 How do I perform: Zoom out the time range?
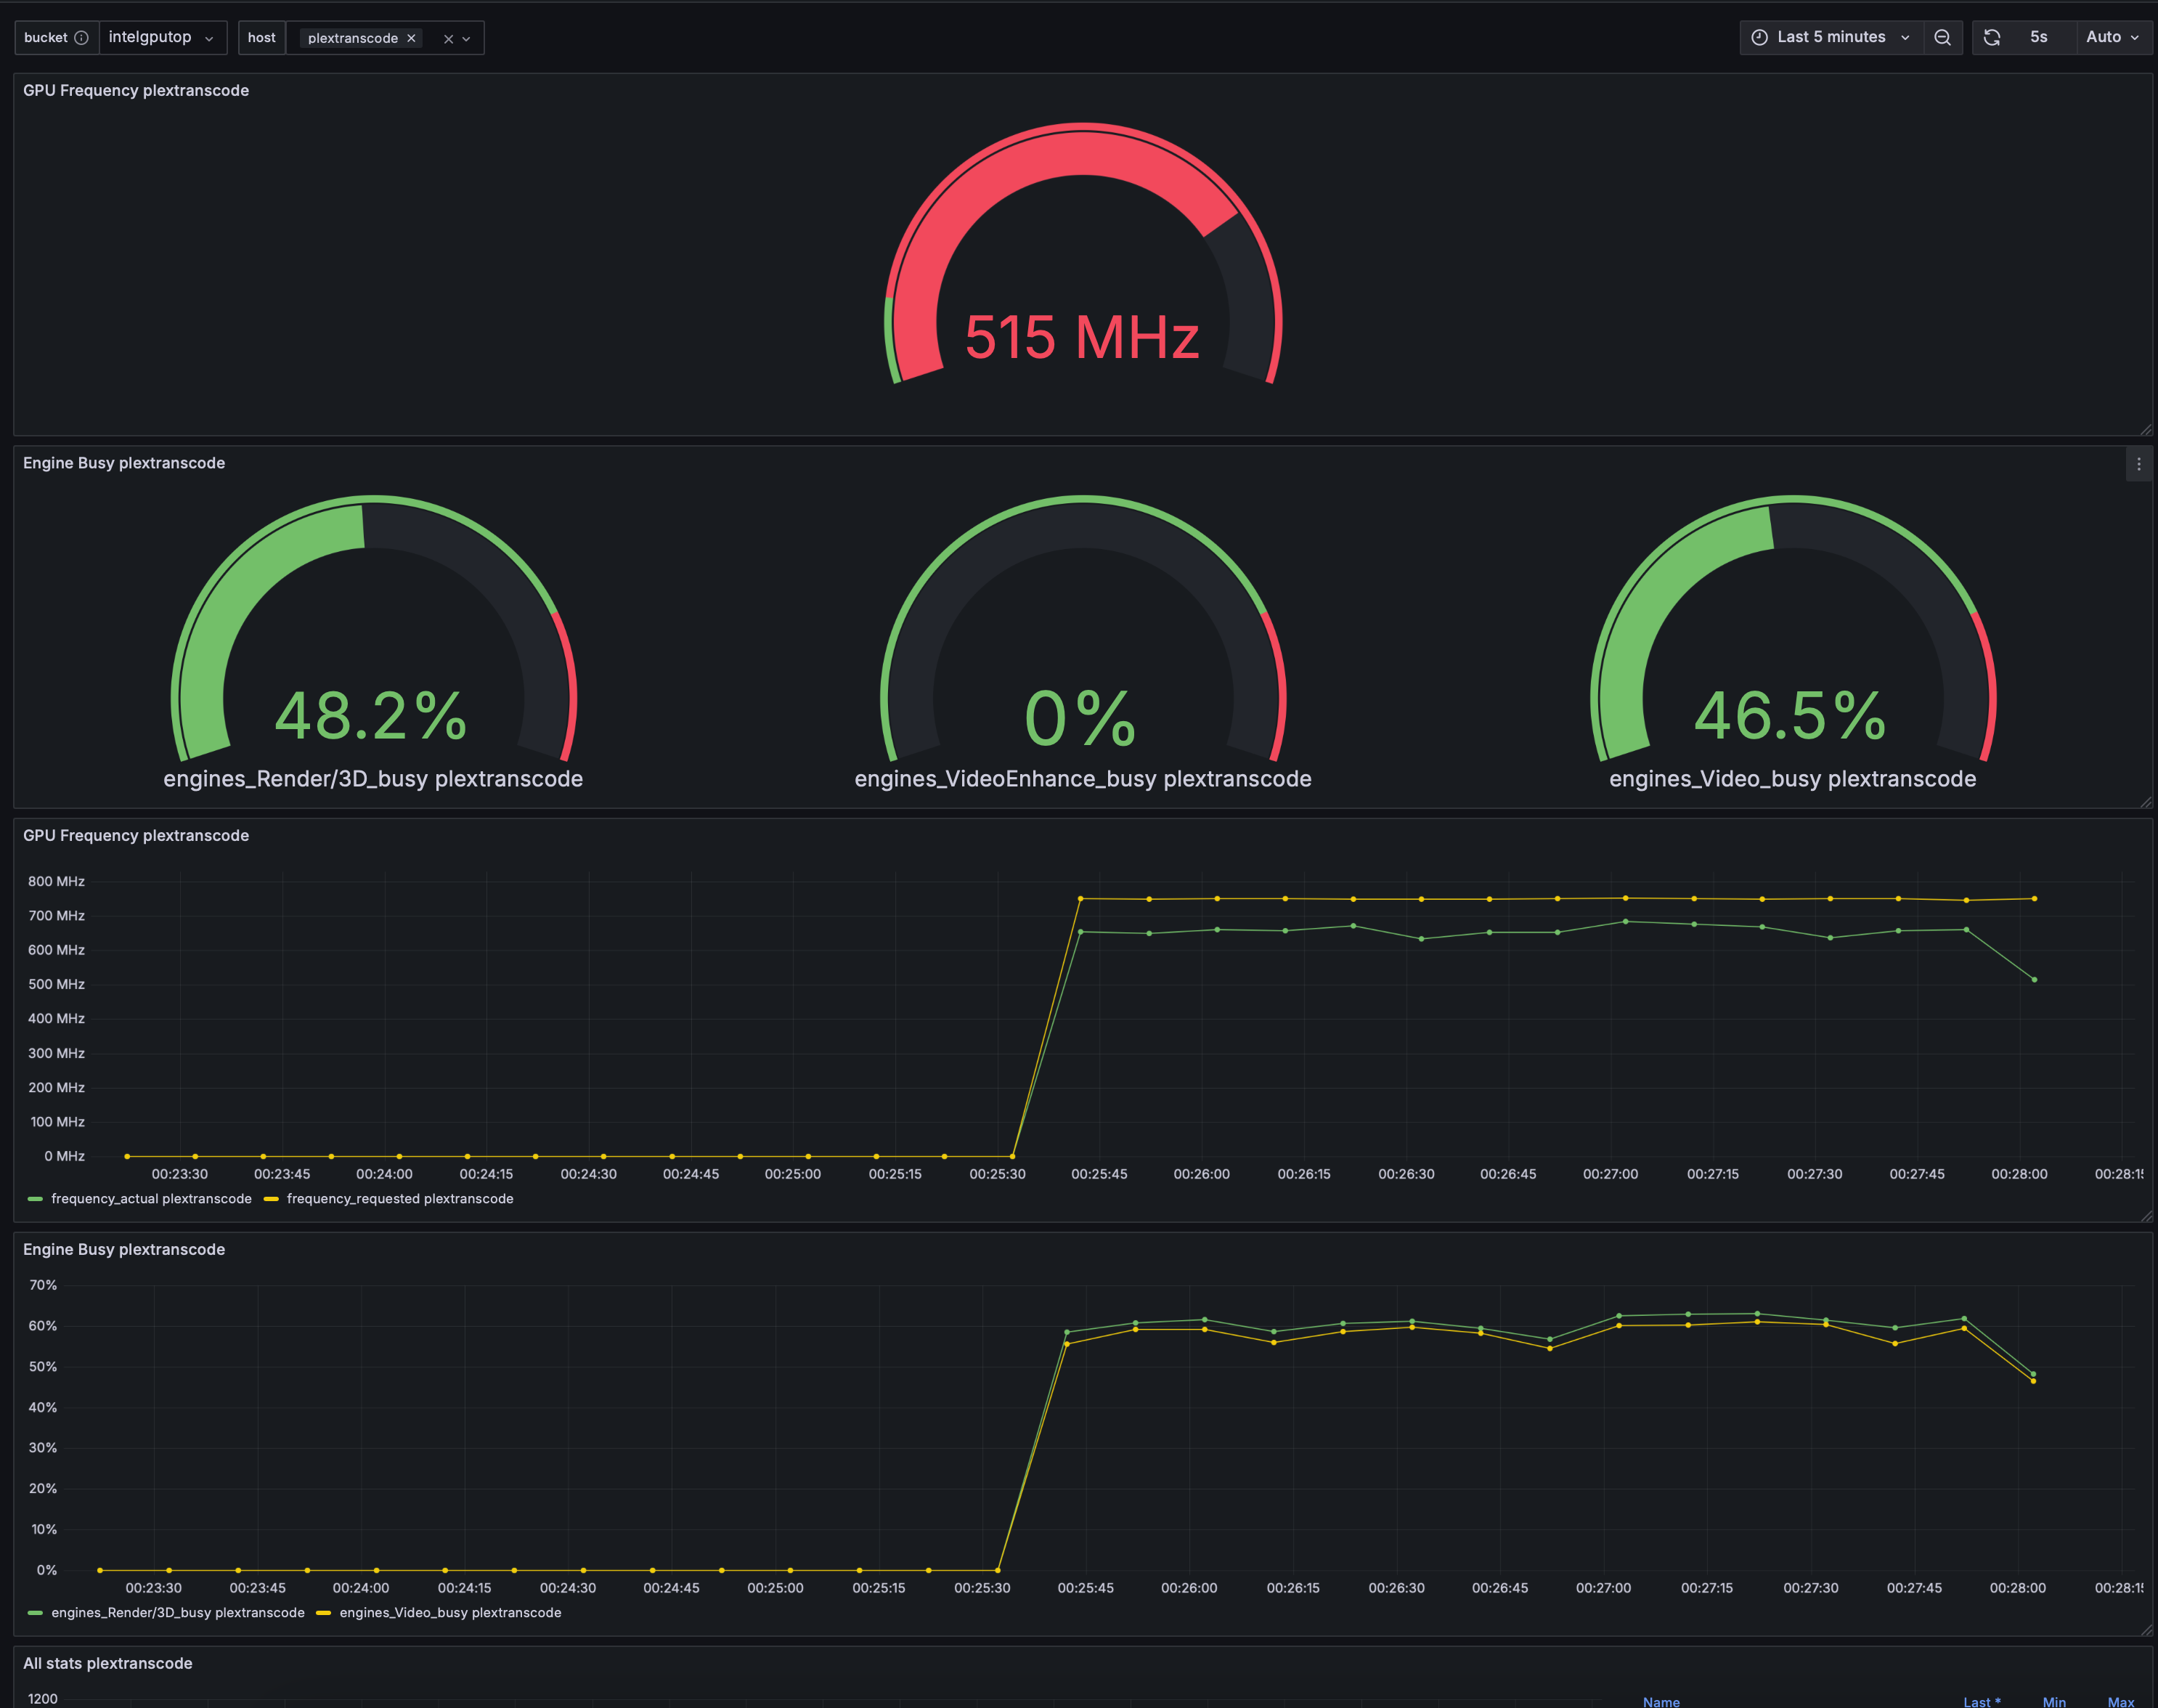point(1942,37)
